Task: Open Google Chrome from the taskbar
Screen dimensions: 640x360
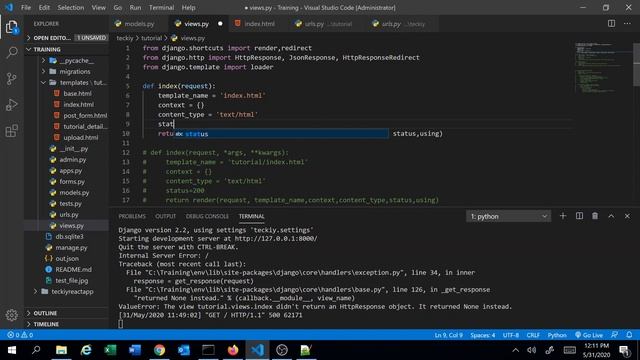Action: (x=159, y=350)
